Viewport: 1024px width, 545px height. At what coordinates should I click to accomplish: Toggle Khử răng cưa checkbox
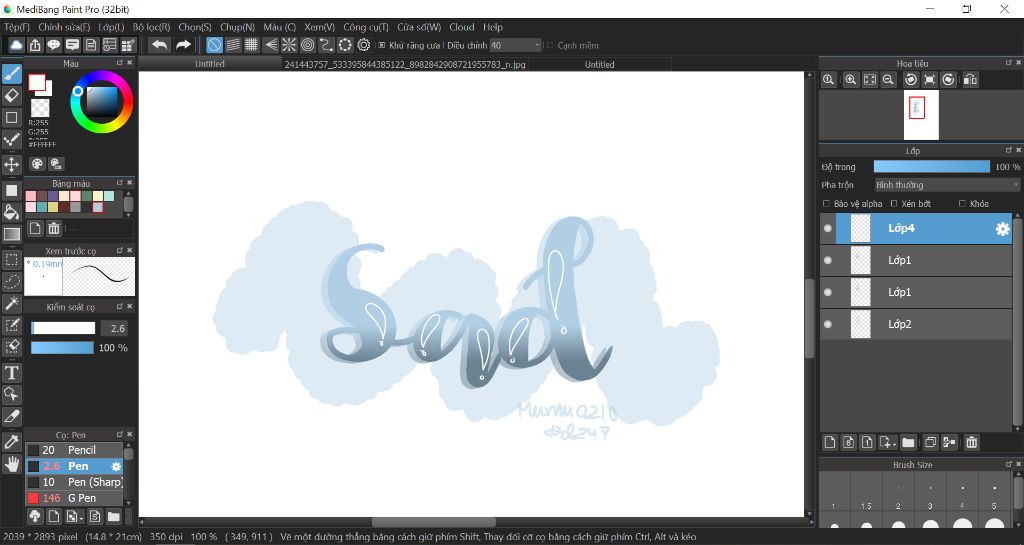(x=382, y=46)
